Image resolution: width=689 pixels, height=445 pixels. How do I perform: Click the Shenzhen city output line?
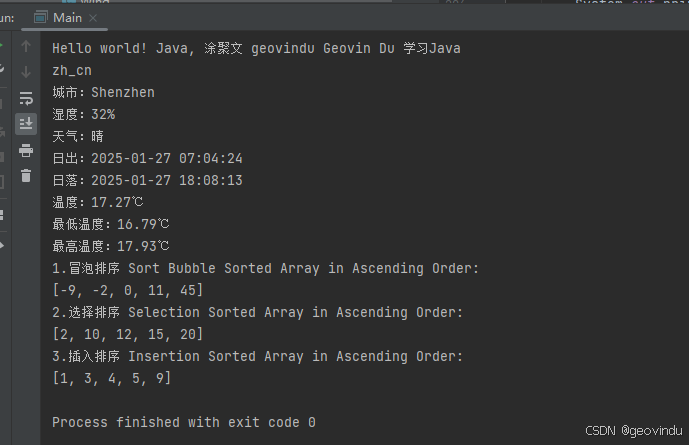(103, 92)
